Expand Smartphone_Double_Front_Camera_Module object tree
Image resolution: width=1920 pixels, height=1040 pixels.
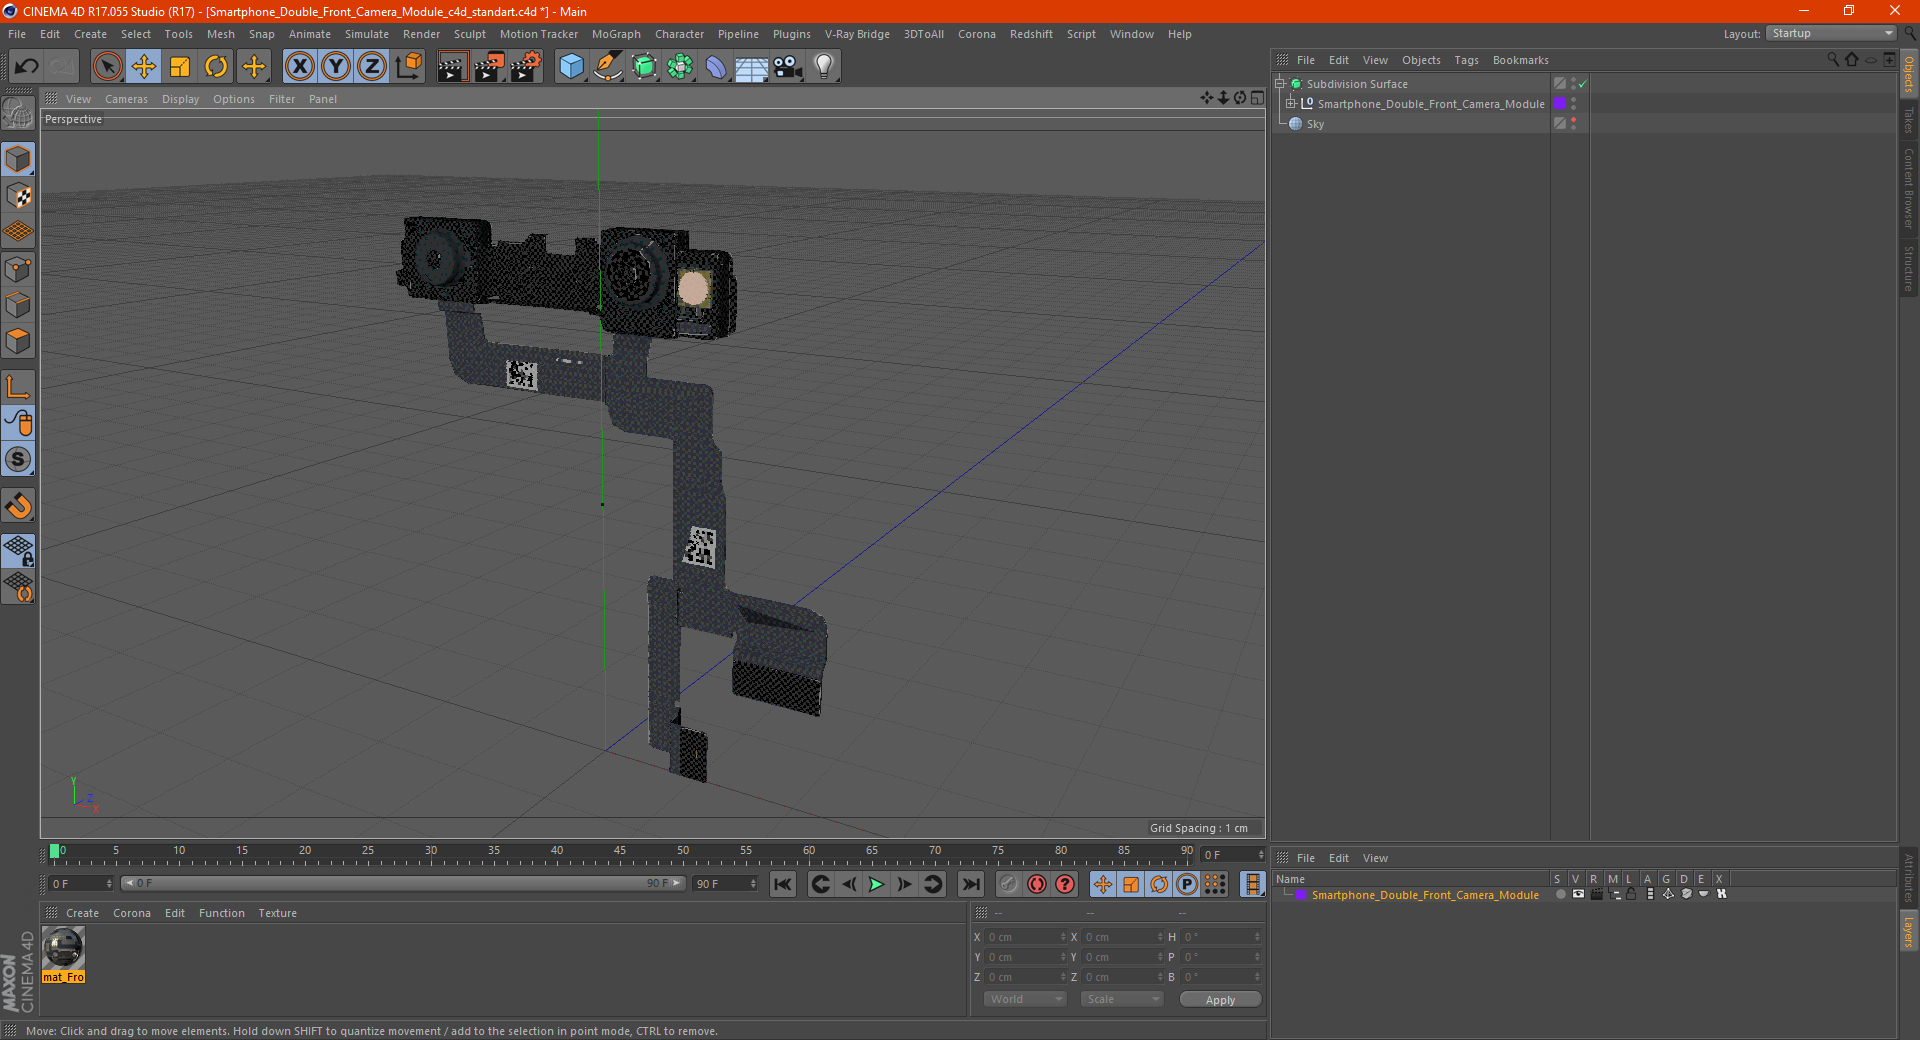click(1291, 104)
